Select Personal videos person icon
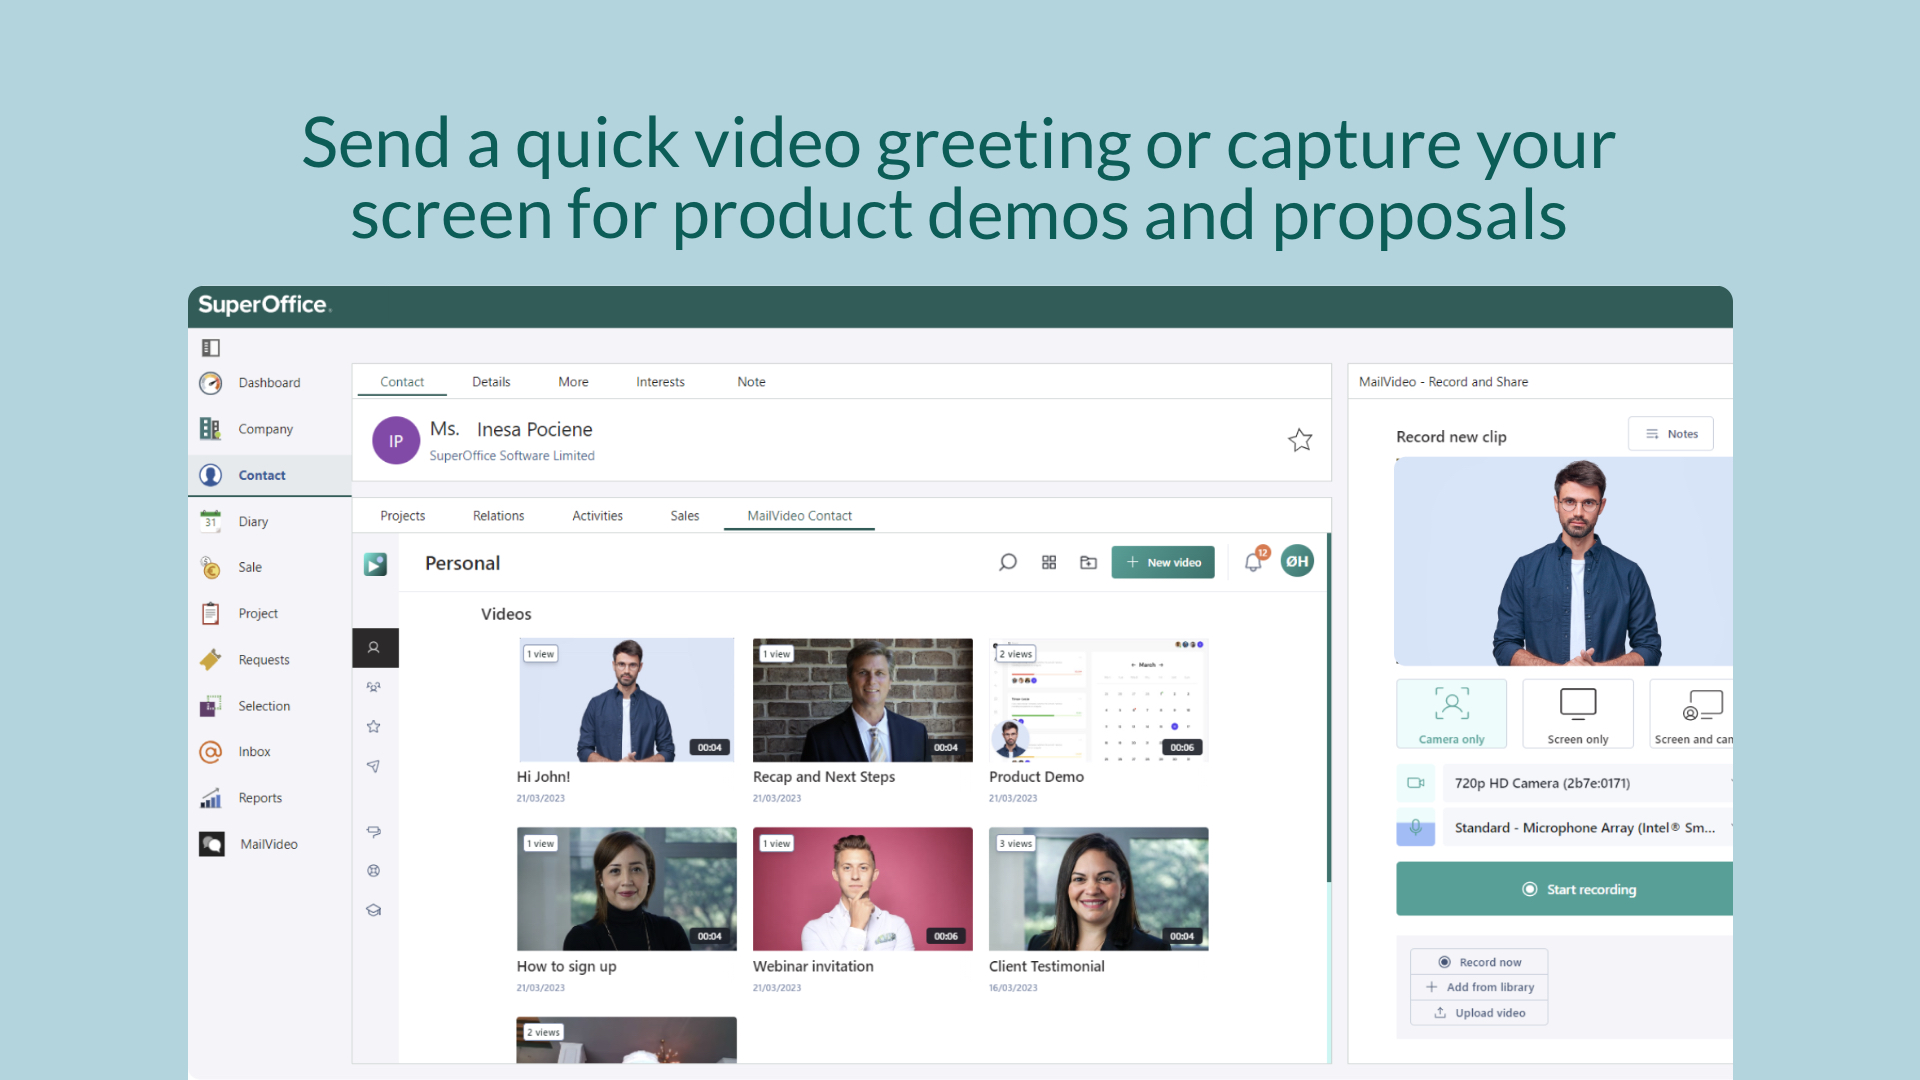The image size is (1920, 1080). (375, 648)
